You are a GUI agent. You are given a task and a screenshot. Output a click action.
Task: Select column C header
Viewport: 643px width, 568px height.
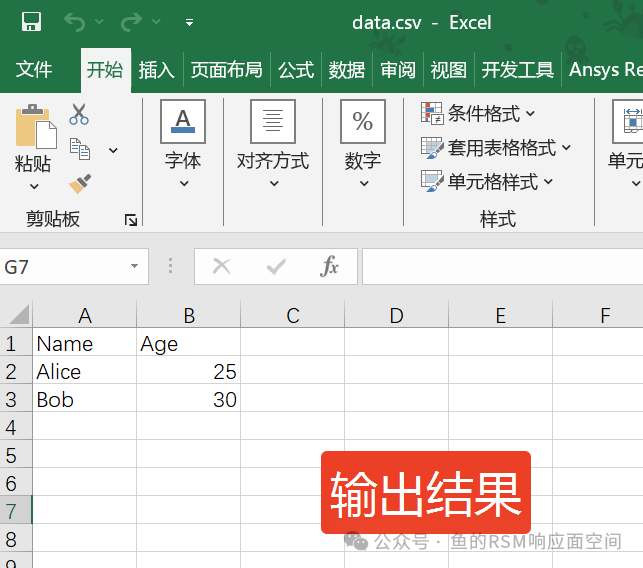292,315
